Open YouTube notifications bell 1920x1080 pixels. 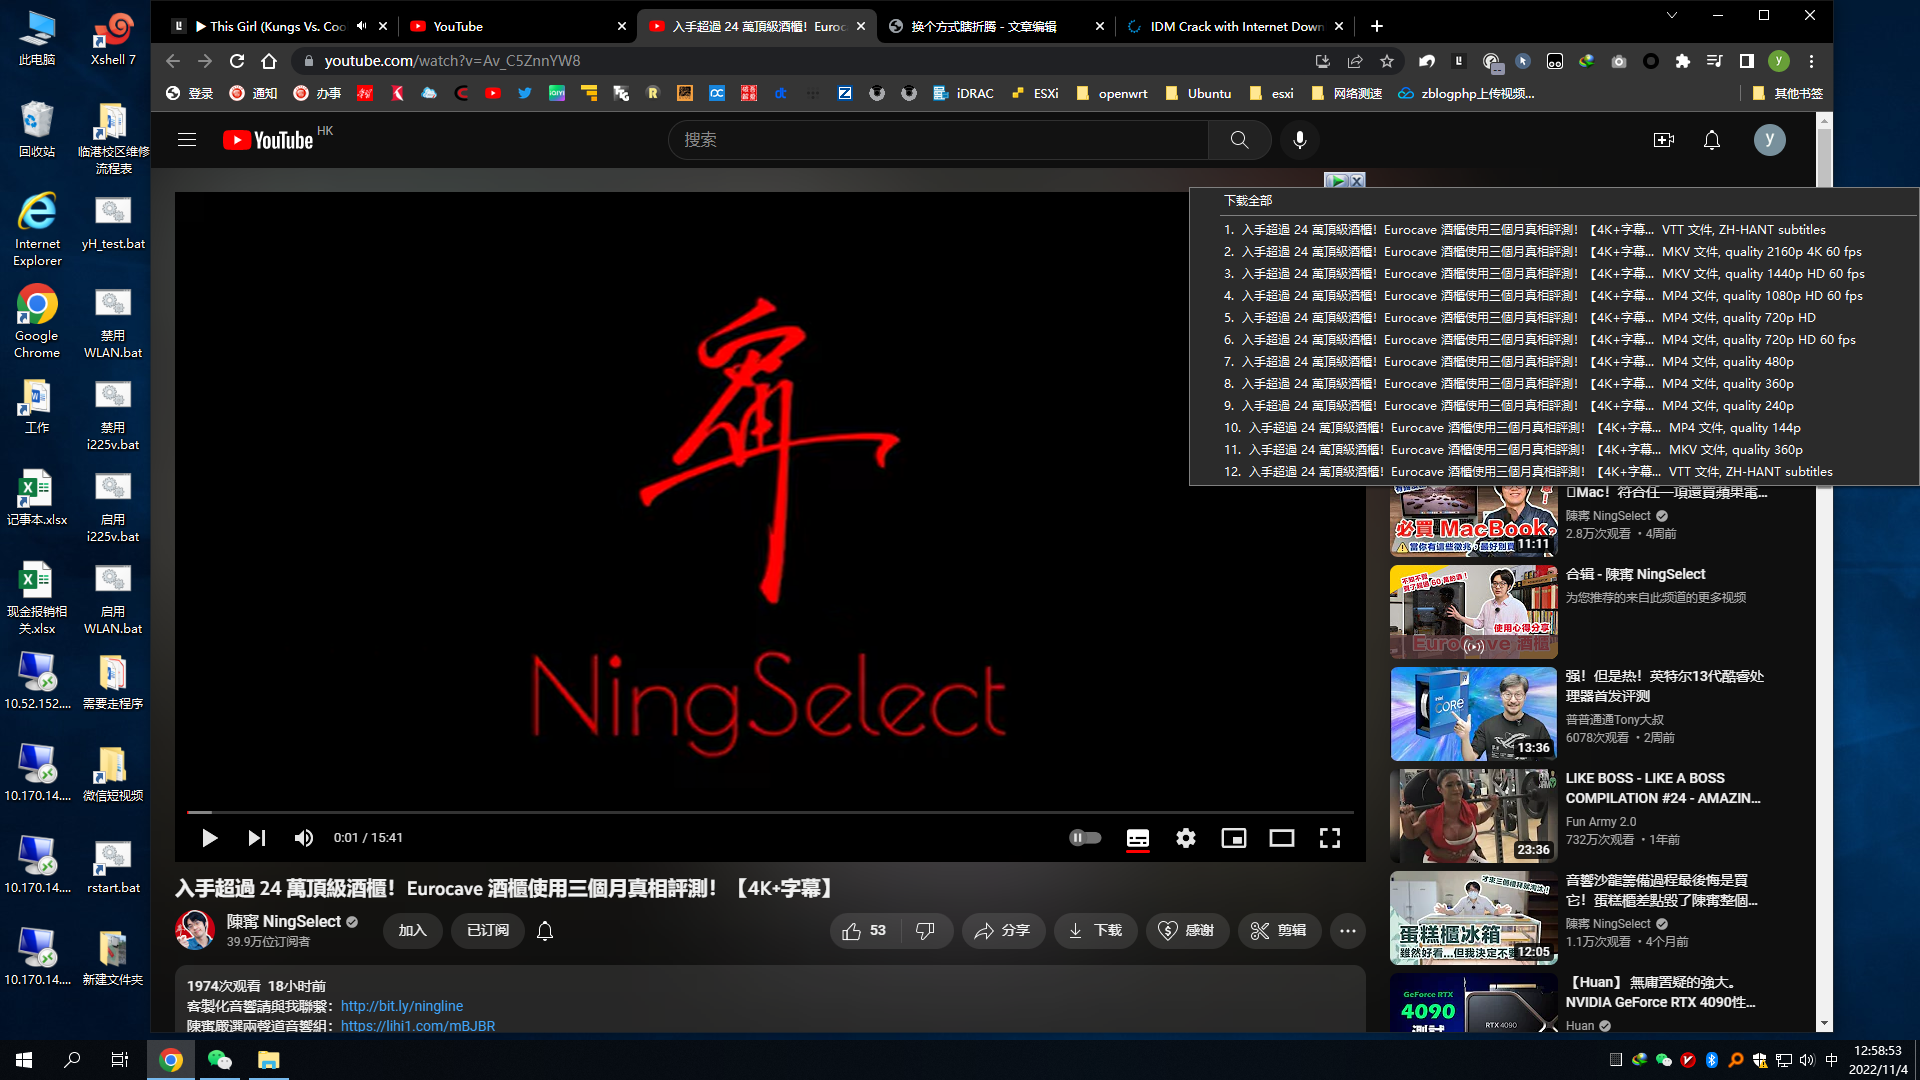click(1711, 140)
